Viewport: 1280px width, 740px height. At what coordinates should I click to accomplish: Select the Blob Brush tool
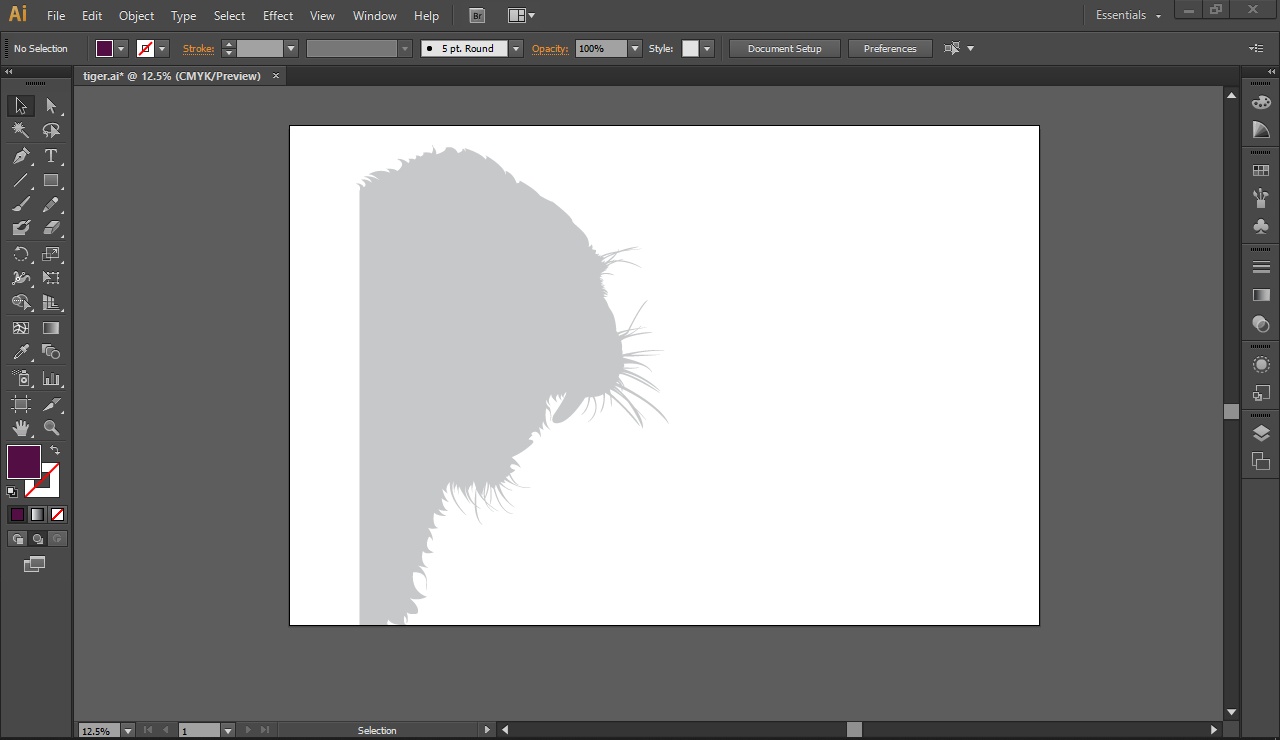[21, 229]
